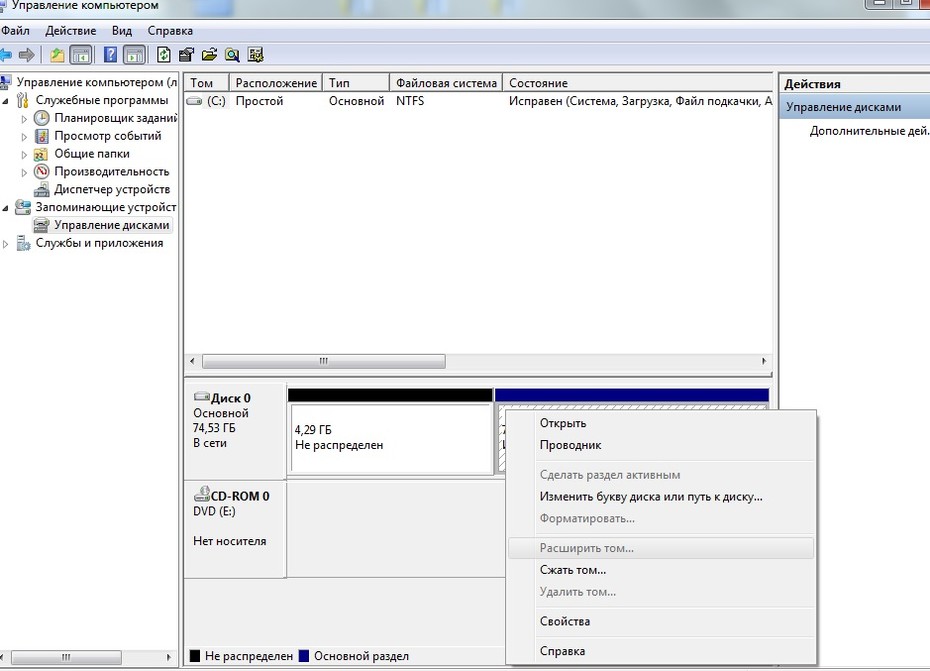Click the volume list horizontal scrollbar thumb
Viewport: 930px width, 671px height.
click(x=324, y=361)
